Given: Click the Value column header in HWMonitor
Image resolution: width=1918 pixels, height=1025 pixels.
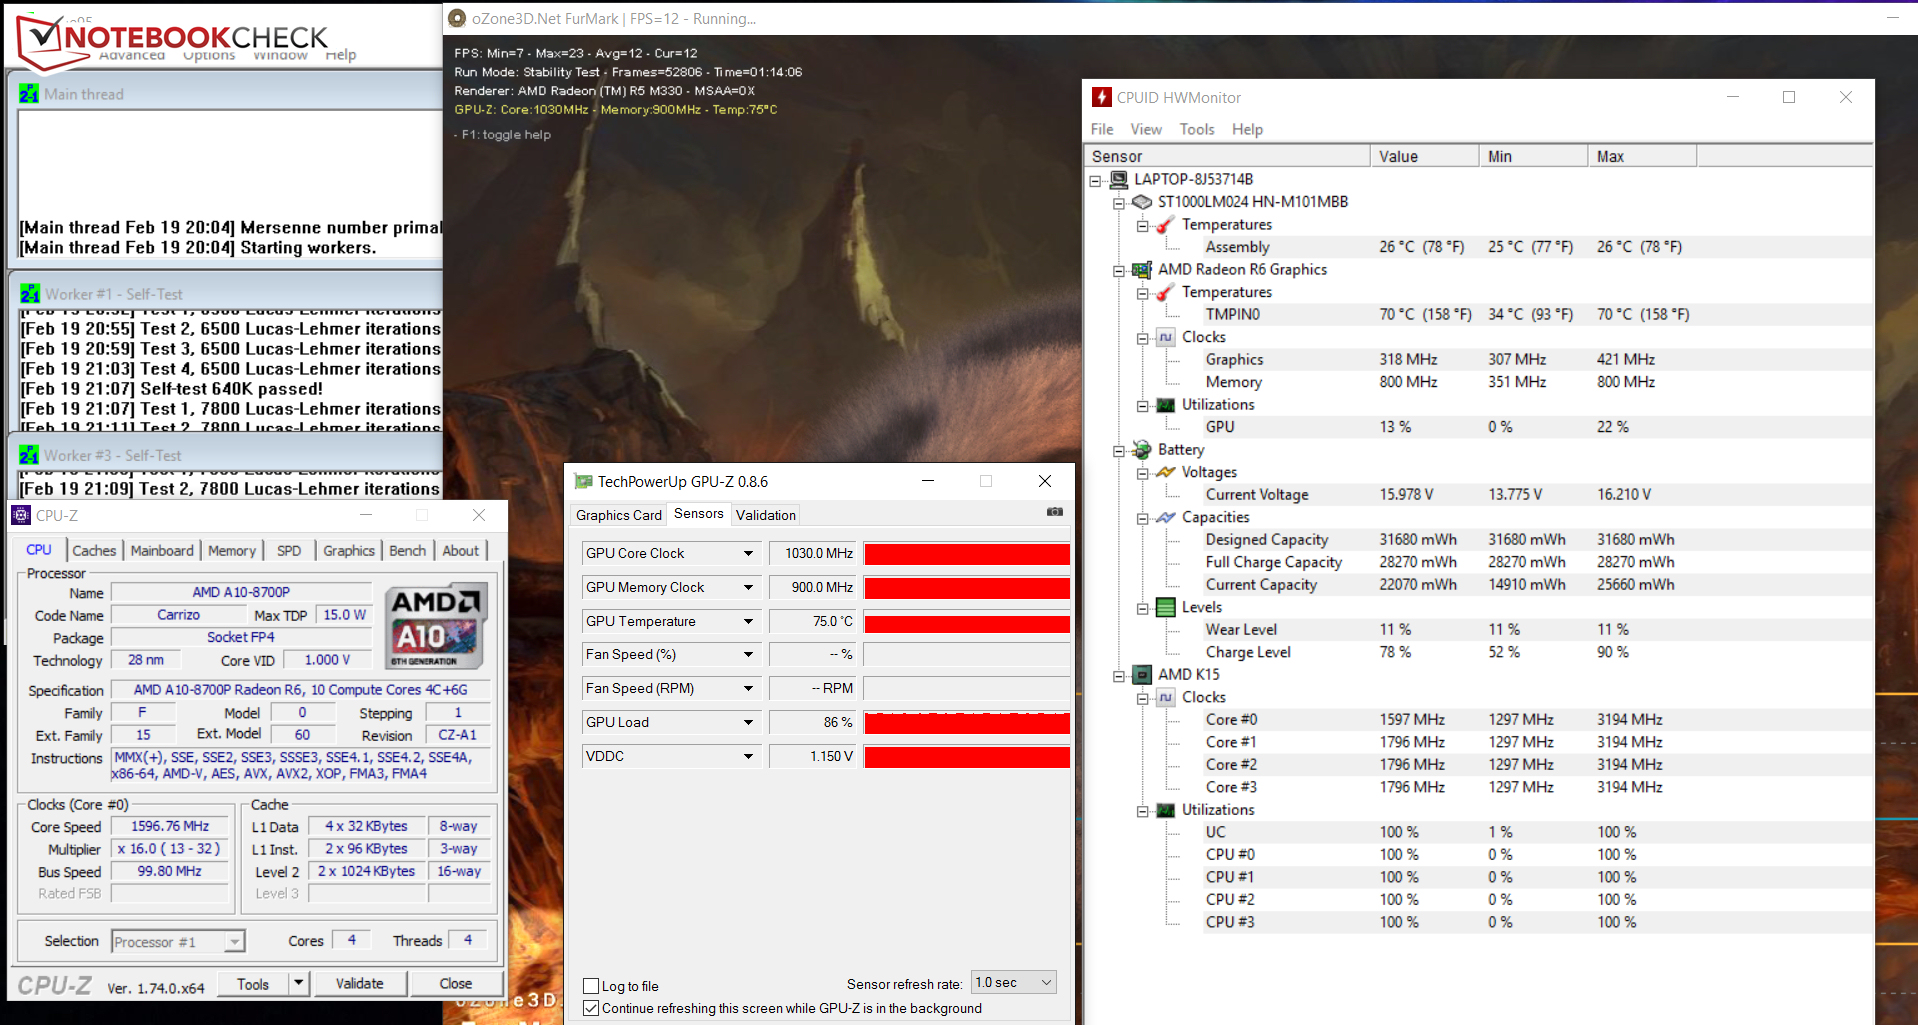Looking at the screenshot, I should 1425,156.
